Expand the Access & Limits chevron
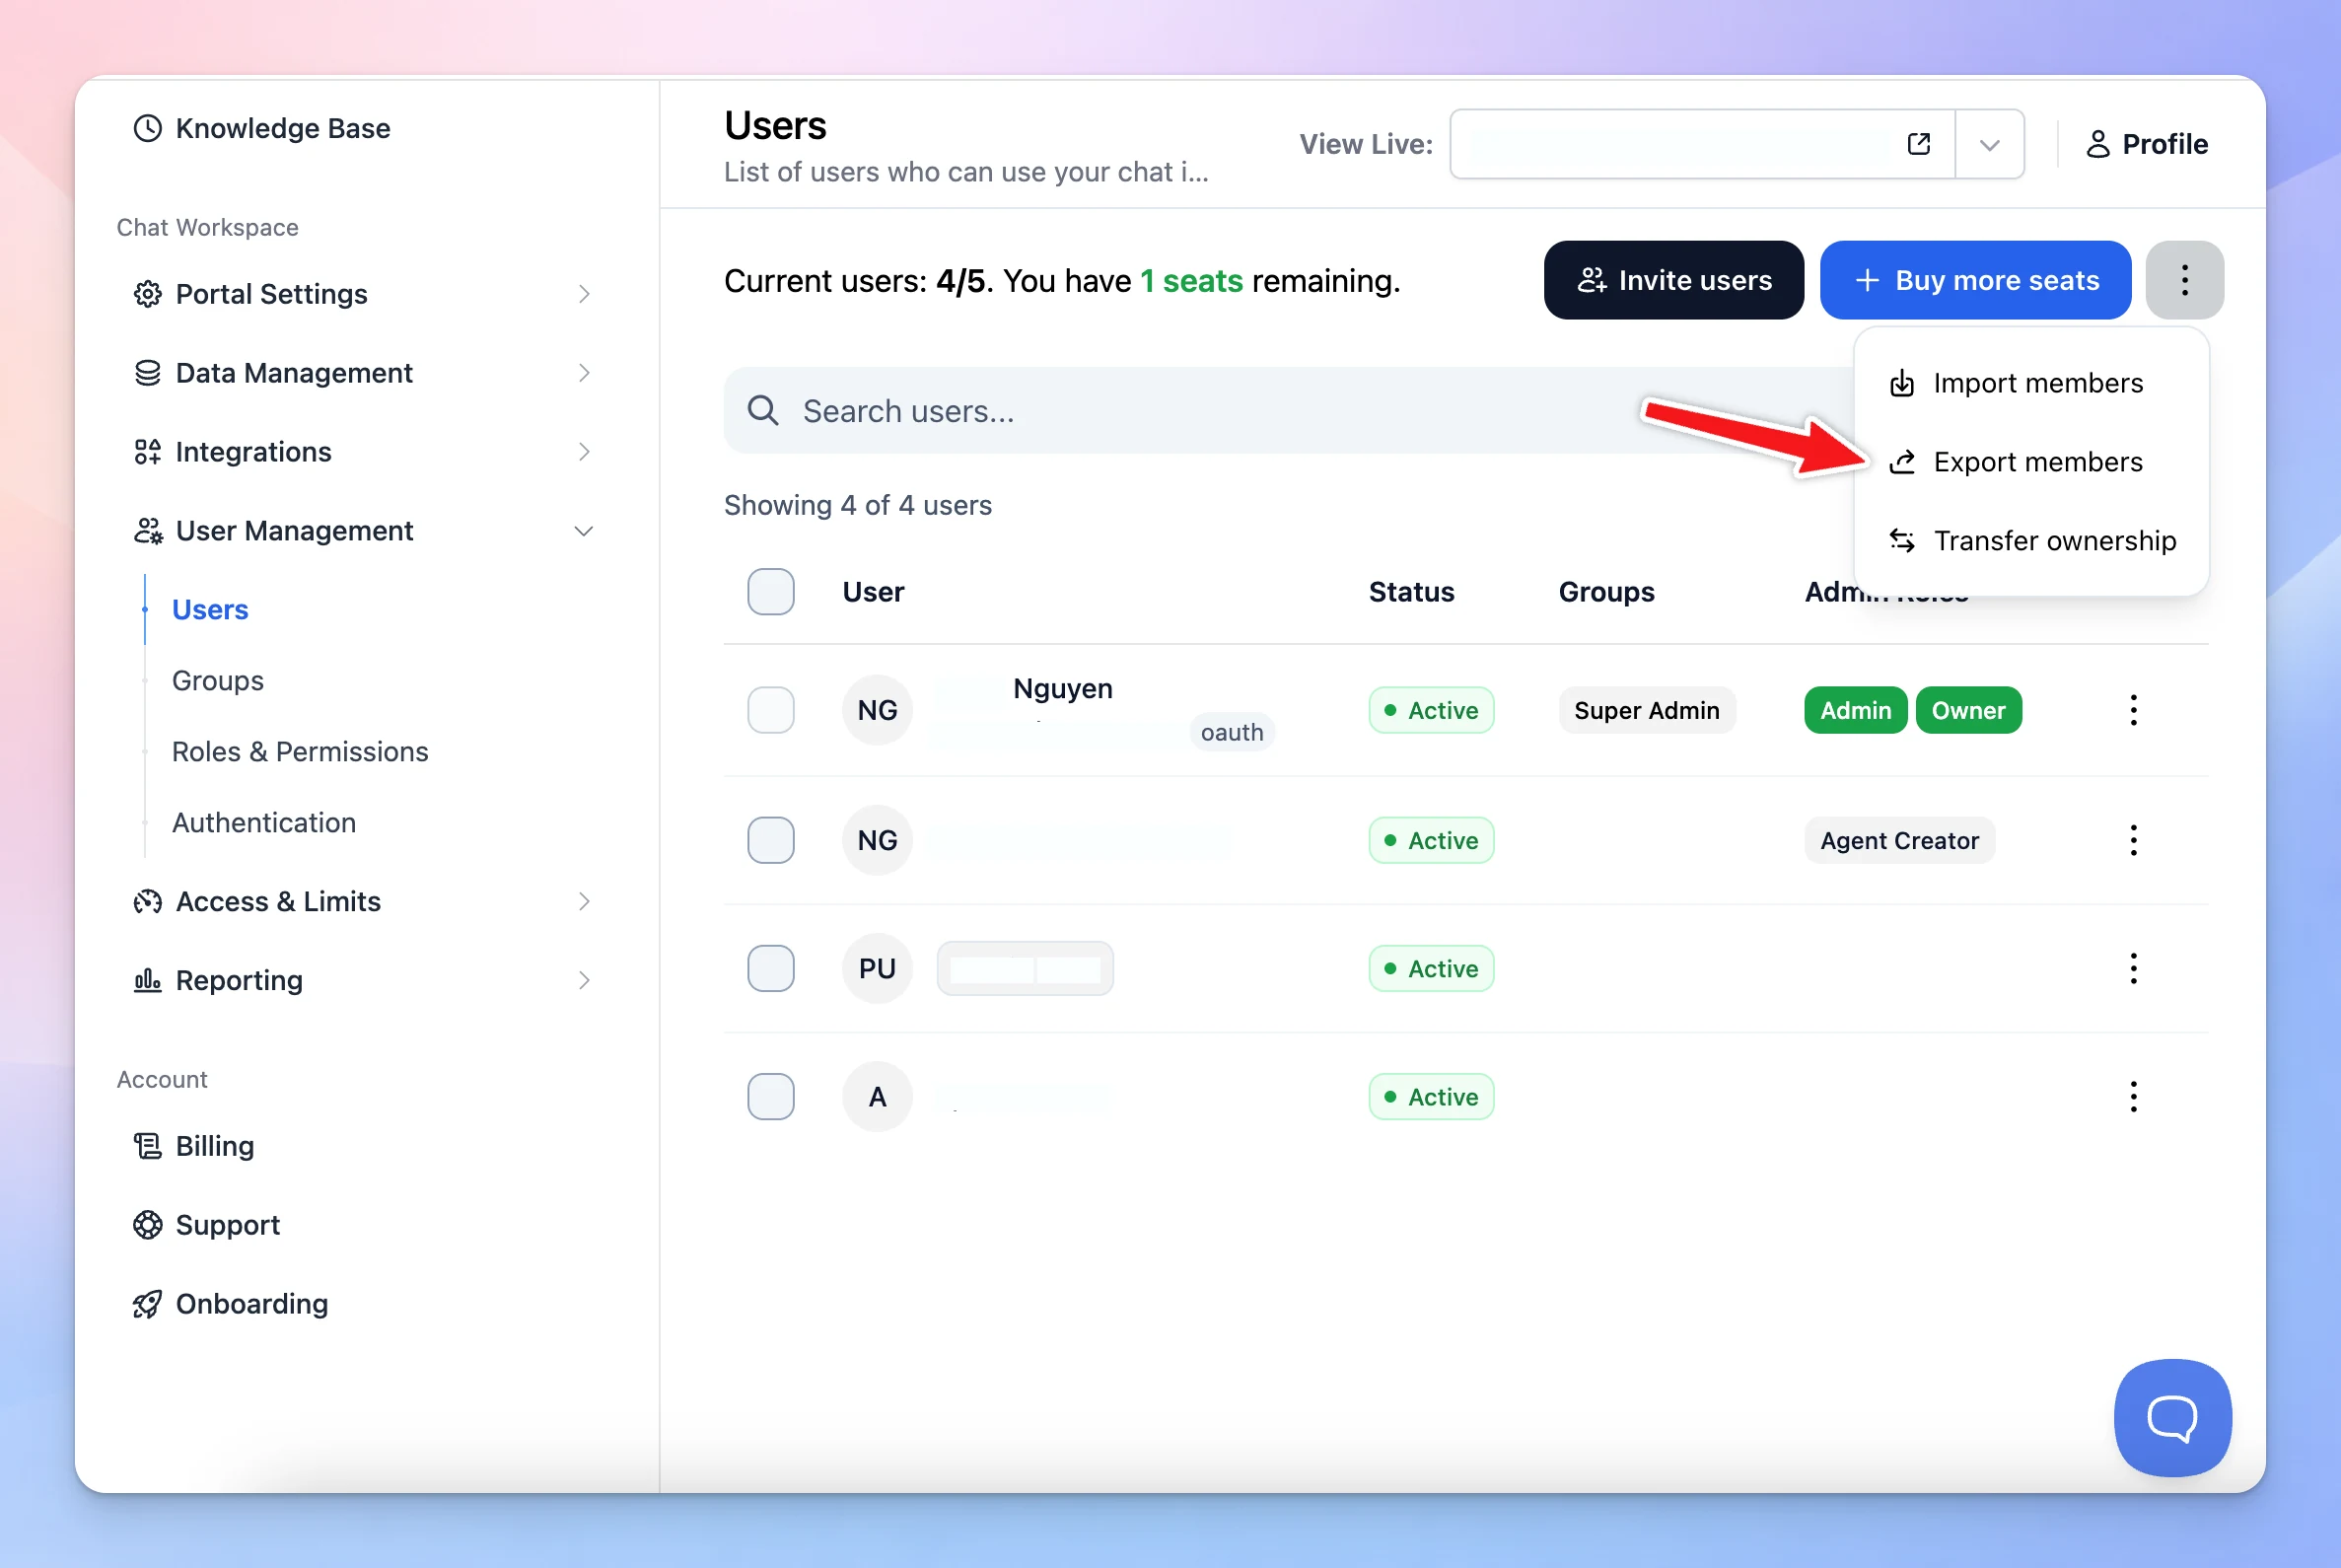Image resolution: width=2341 pixels, height=1568 pixels. [x=584, y=902]
